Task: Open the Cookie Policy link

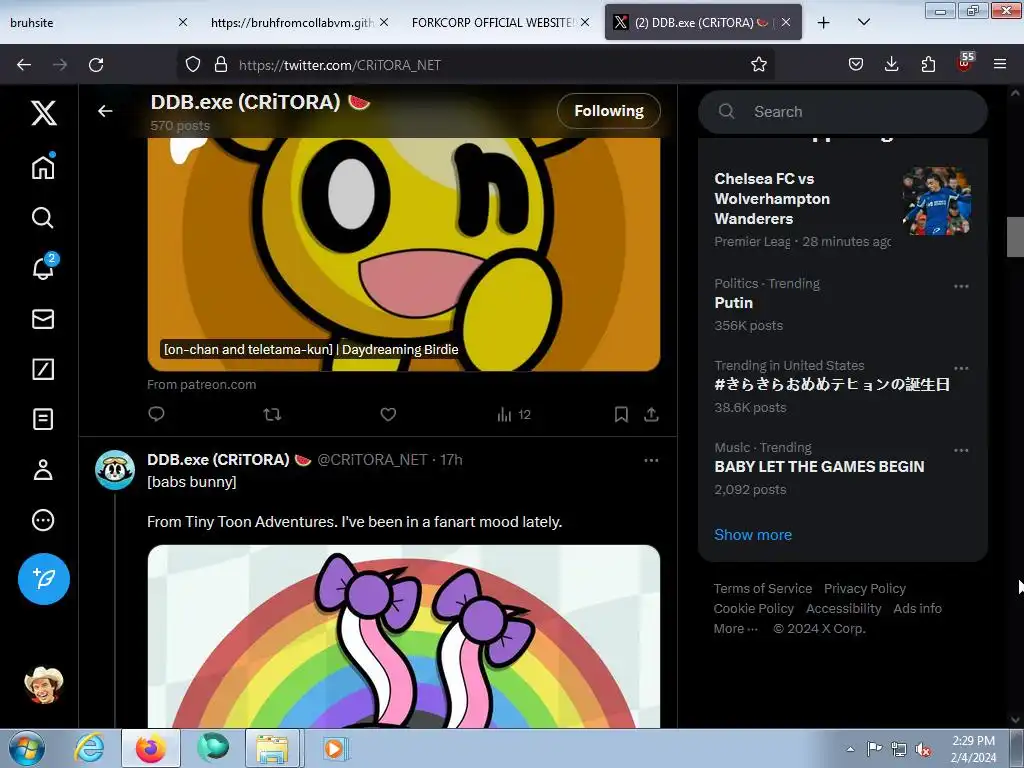Action: coord(754,609)
